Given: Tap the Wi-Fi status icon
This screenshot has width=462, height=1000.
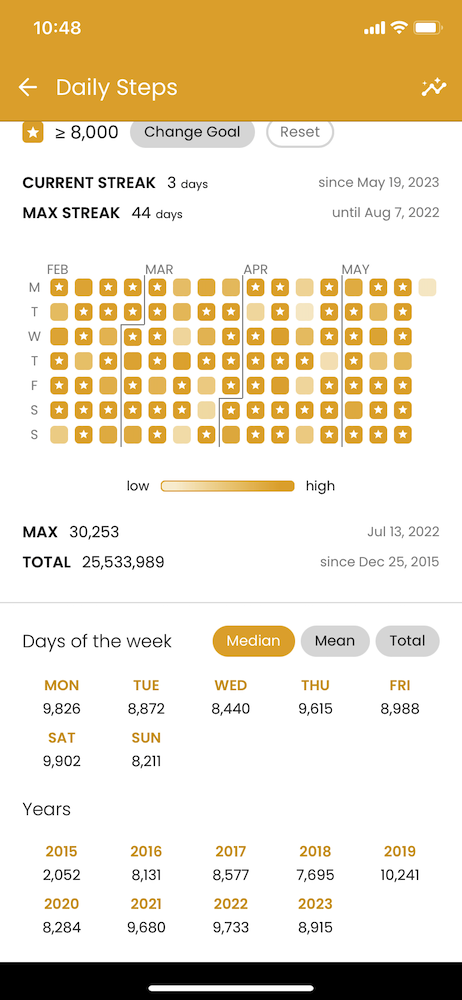Looking at the screenshot, I should (x=399, y=27).
